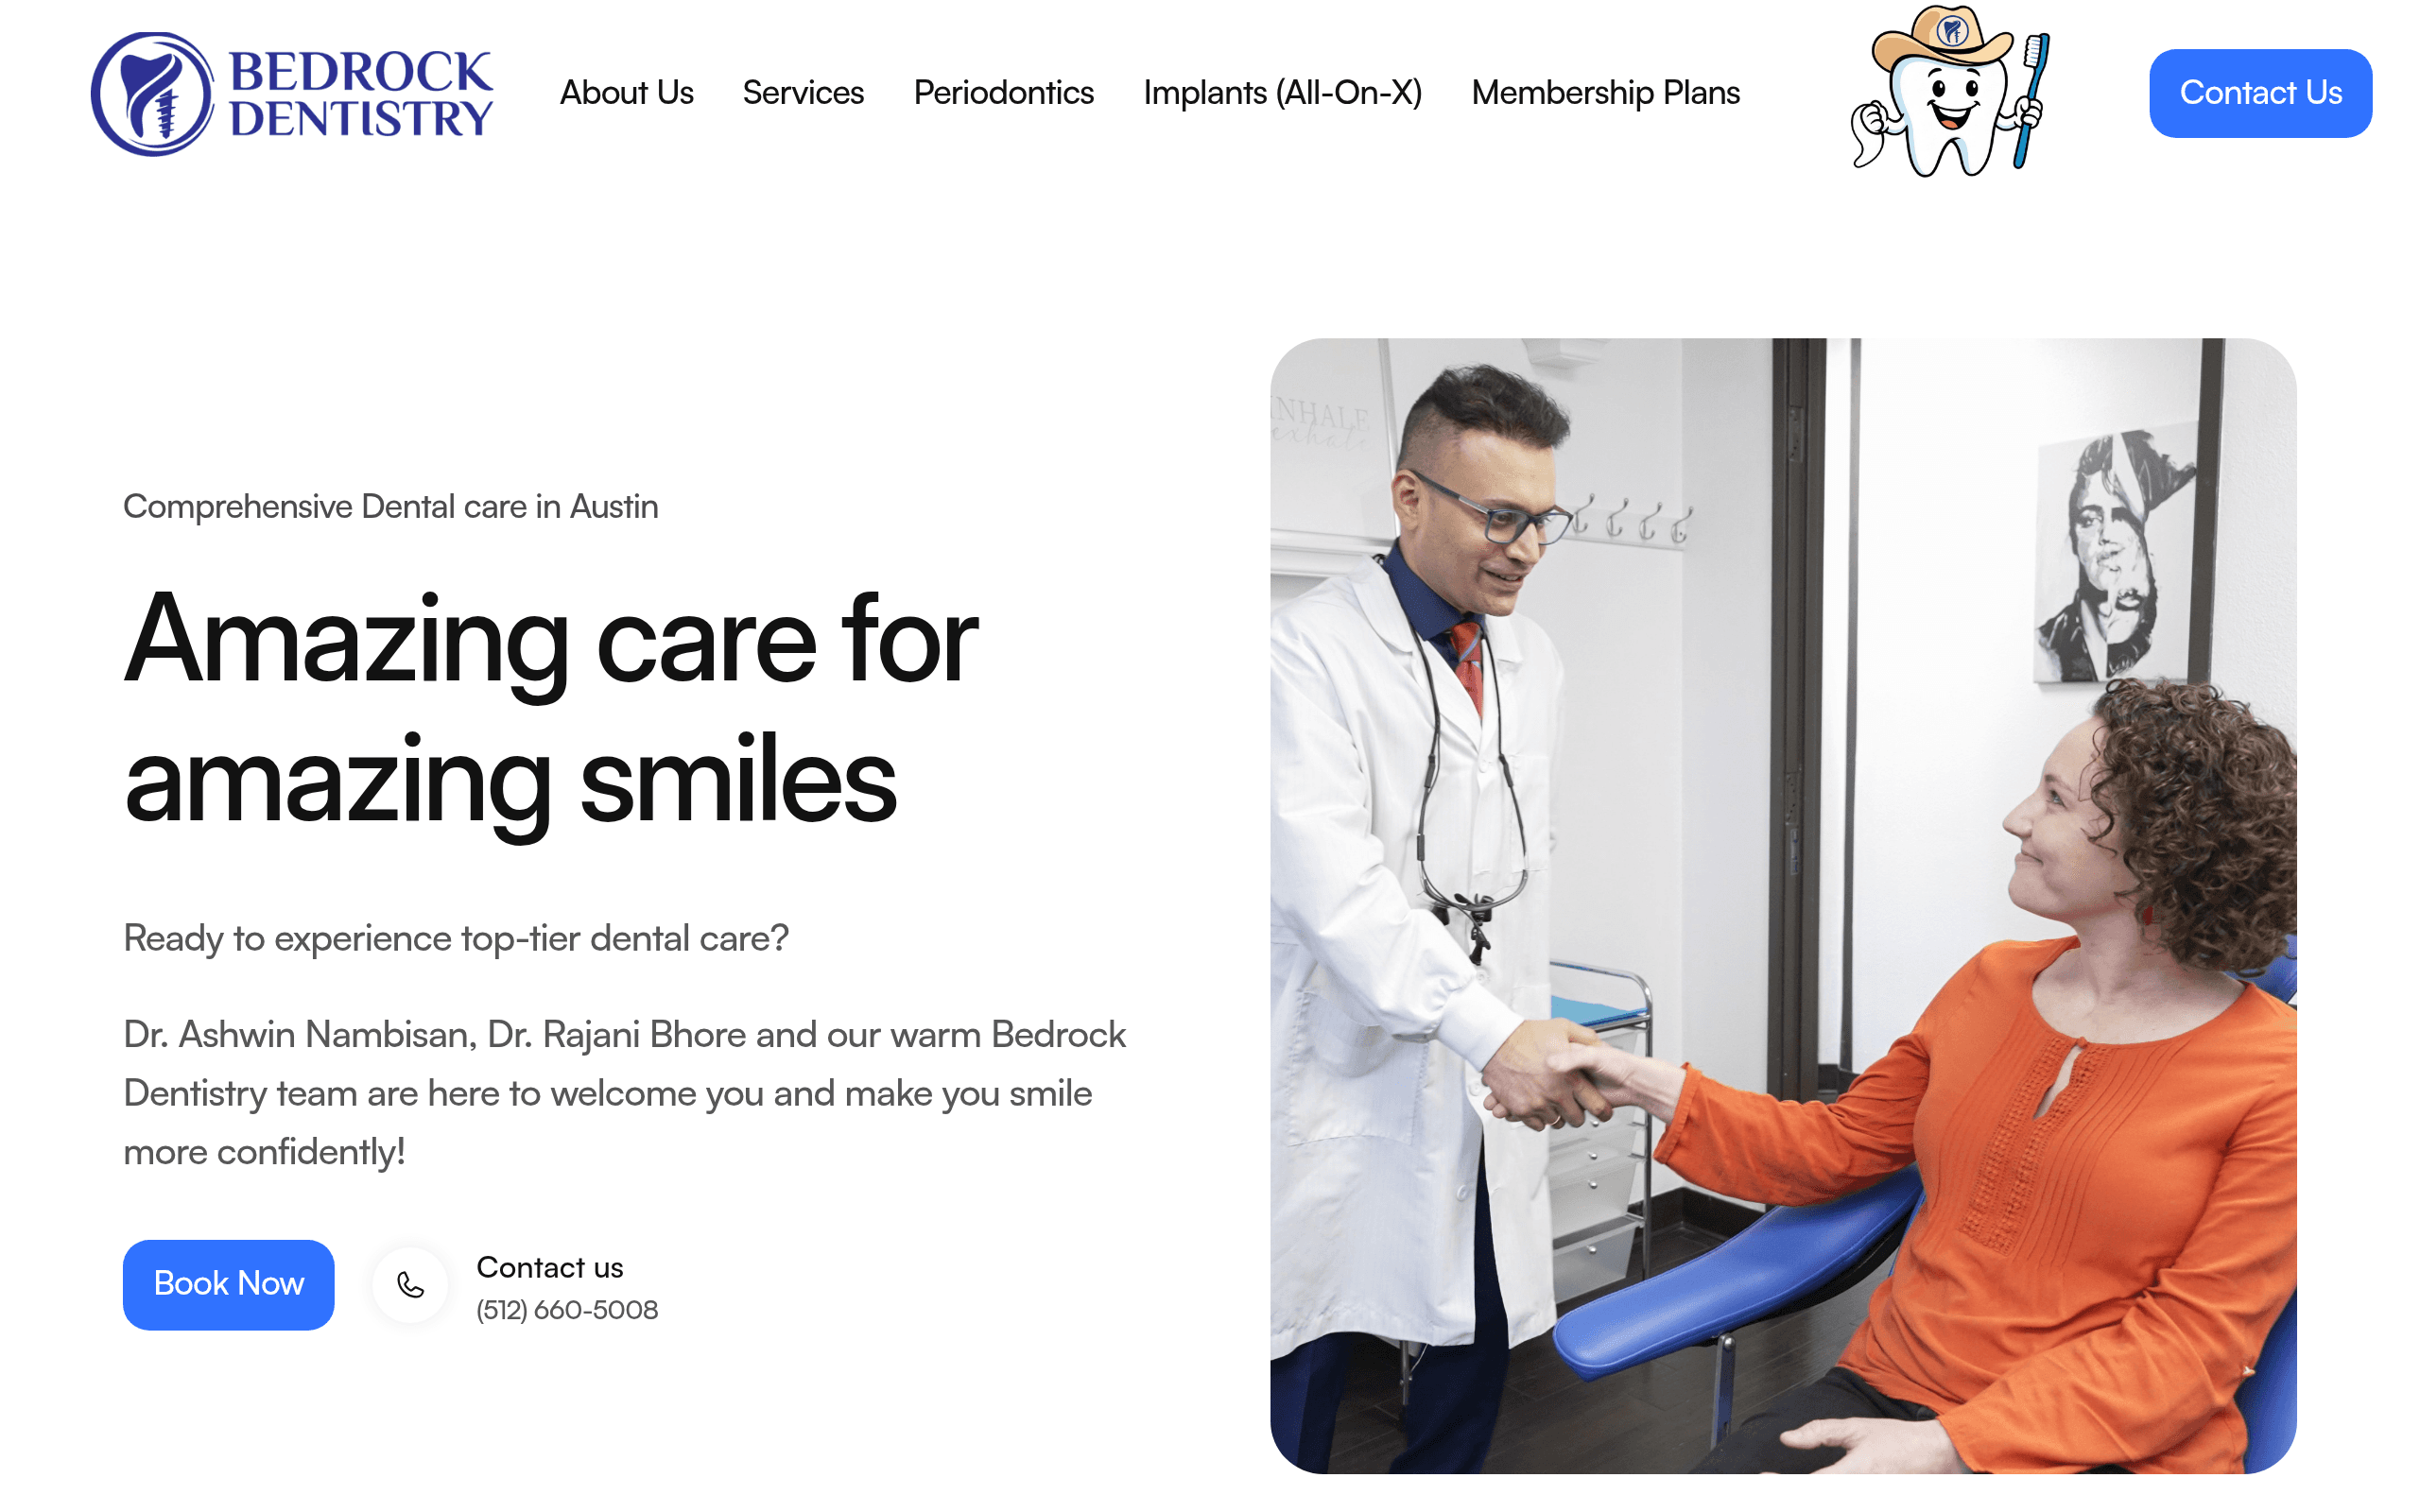Open the About Us menu item
Screen dimensions: 2420x1512
point(626,93)
